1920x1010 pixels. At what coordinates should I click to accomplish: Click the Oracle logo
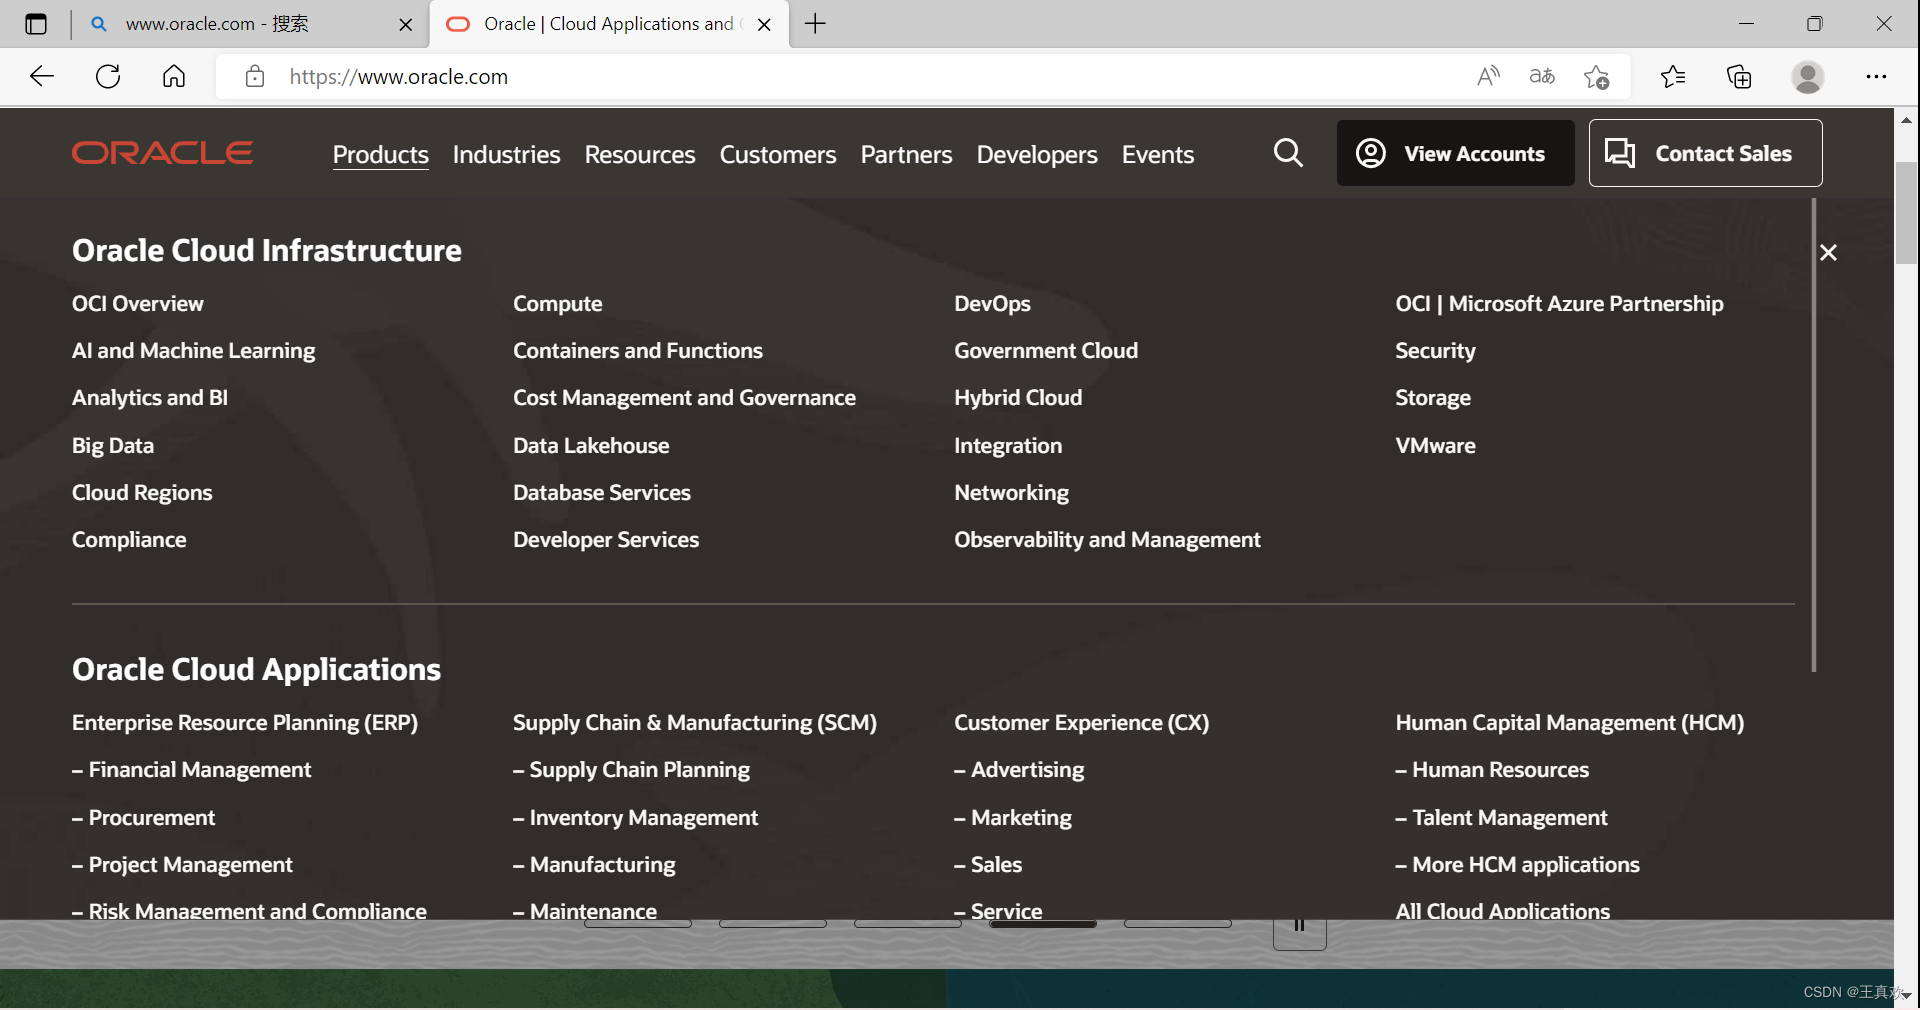(162, 153)
